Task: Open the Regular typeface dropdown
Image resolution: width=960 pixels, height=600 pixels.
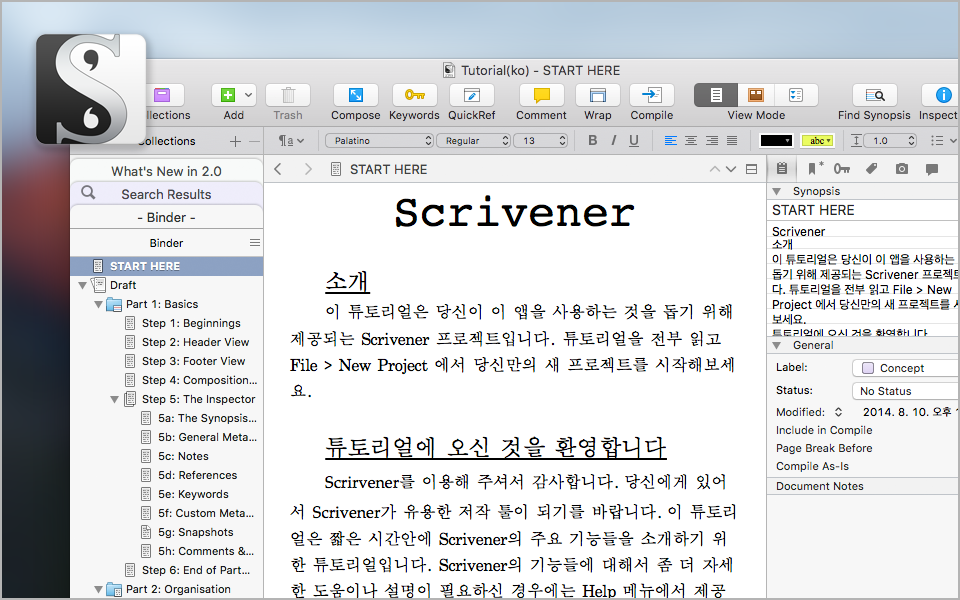Action: tap(473, 141)
